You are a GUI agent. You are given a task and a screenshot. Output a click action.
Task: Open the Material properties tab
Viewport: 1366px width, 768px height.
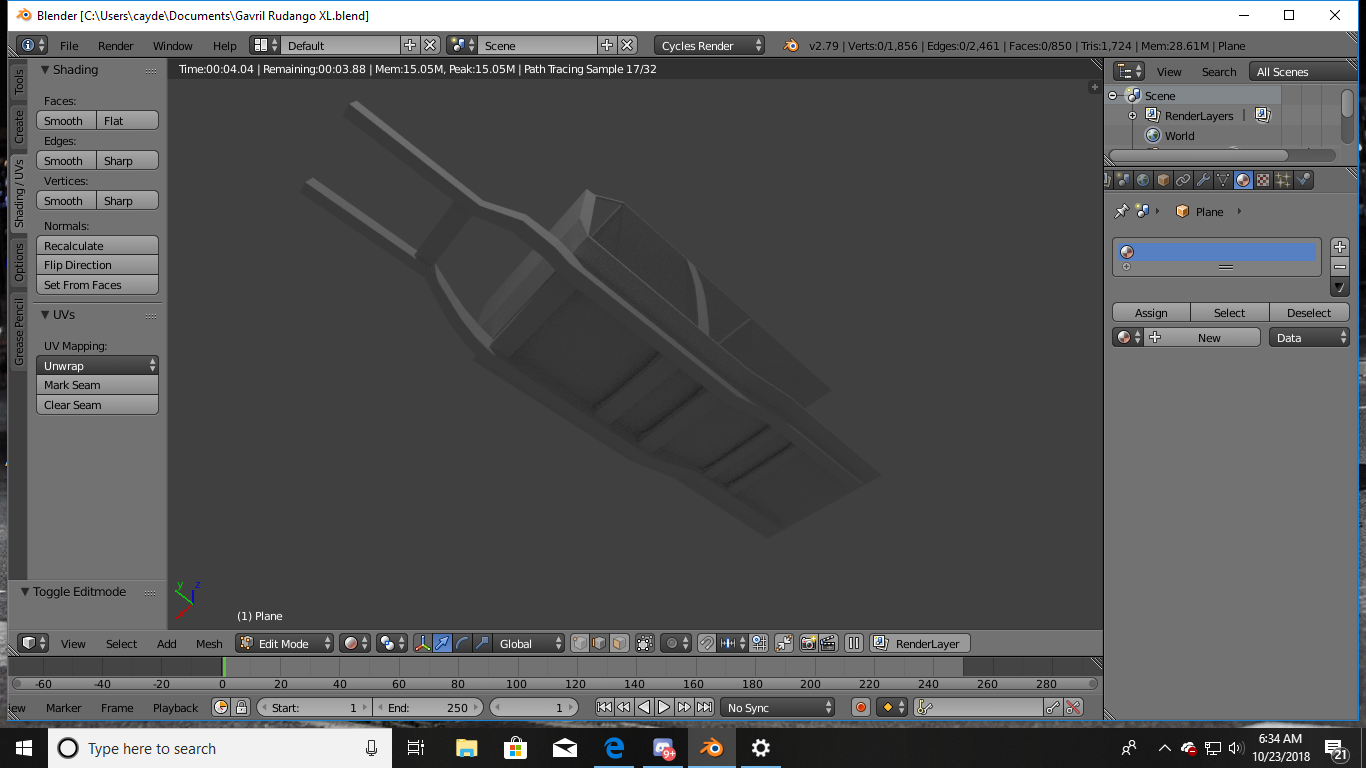pos(1243,180)
